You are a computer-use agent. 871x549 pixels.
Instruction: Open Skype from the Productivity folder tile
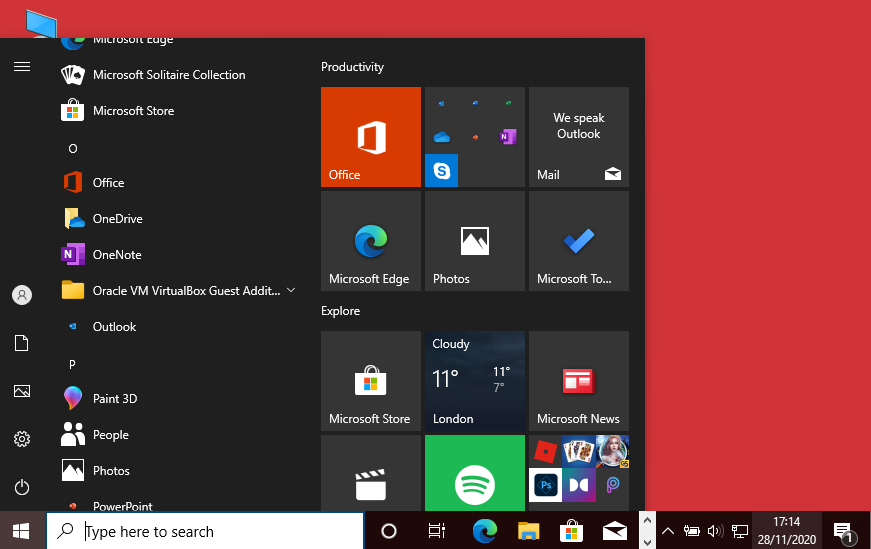coord(442,170)
